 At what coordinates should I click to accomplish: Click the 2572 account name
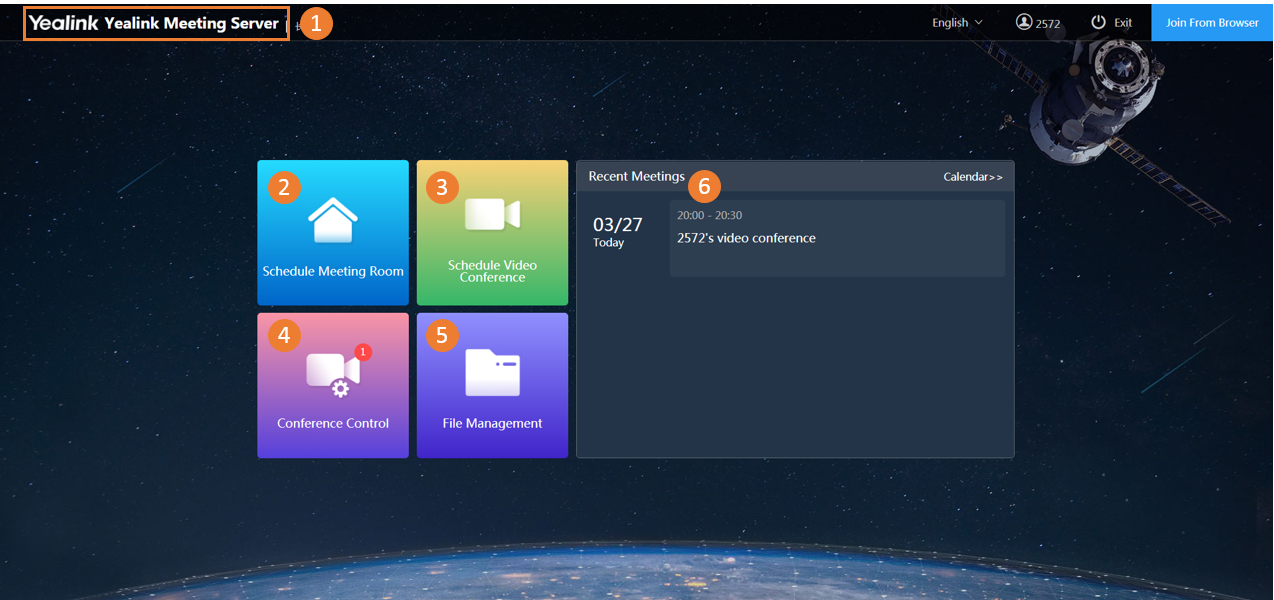tap(1048, 23)
